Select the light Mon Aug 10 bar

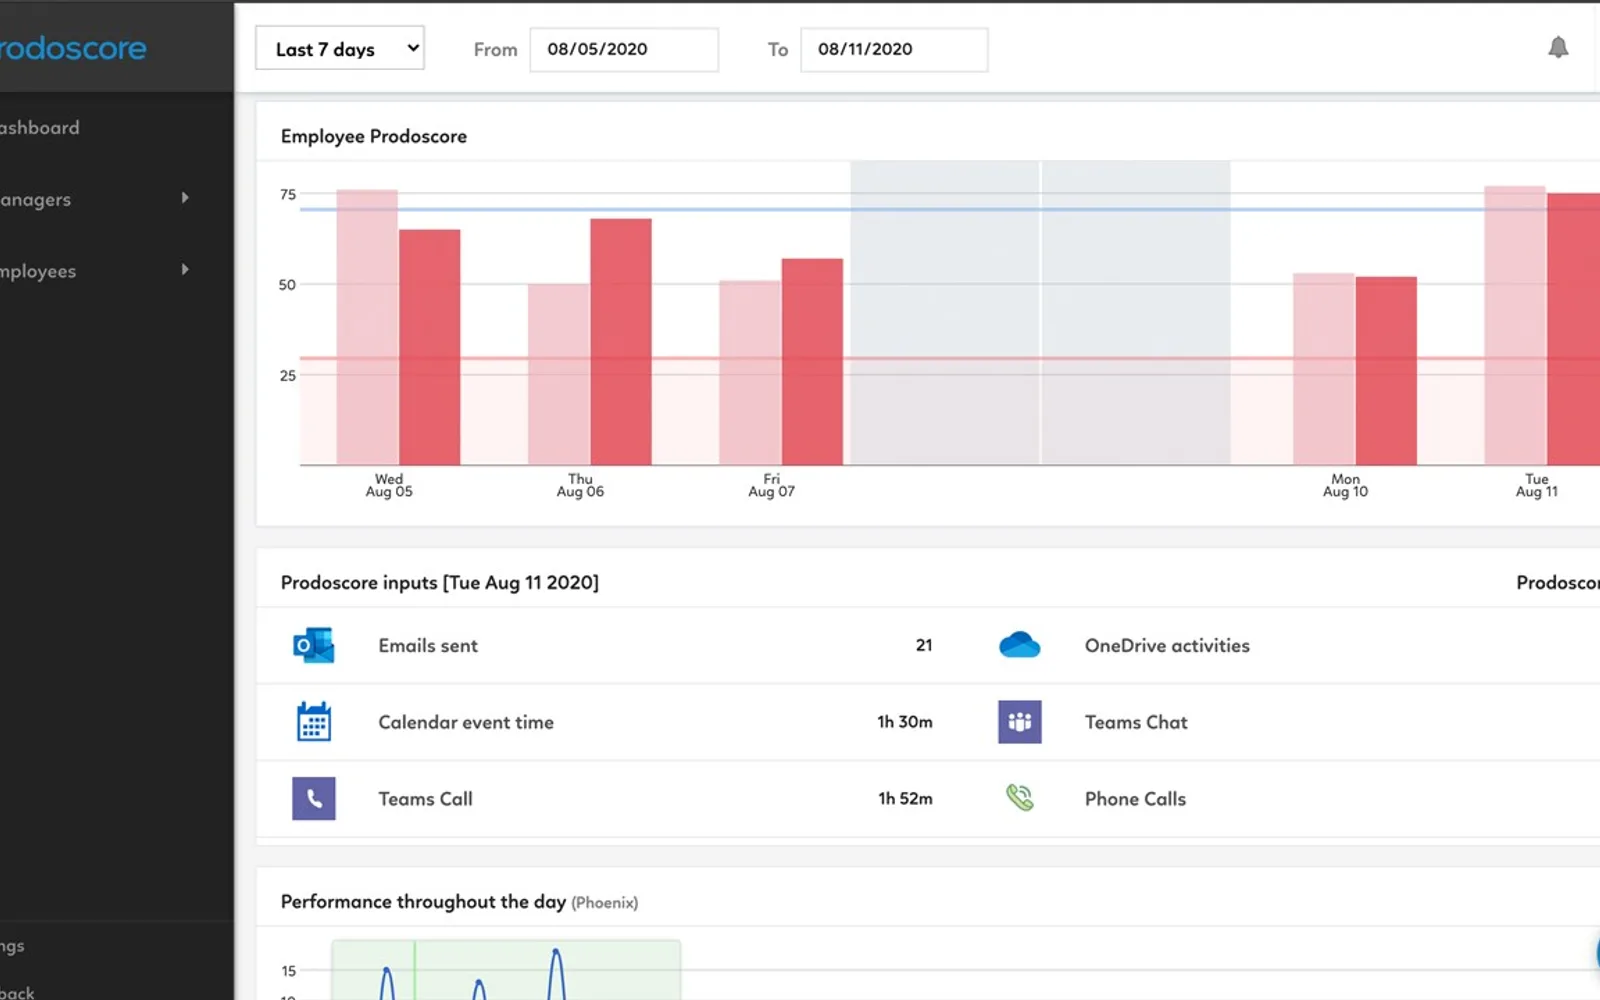pos(1324,369)
